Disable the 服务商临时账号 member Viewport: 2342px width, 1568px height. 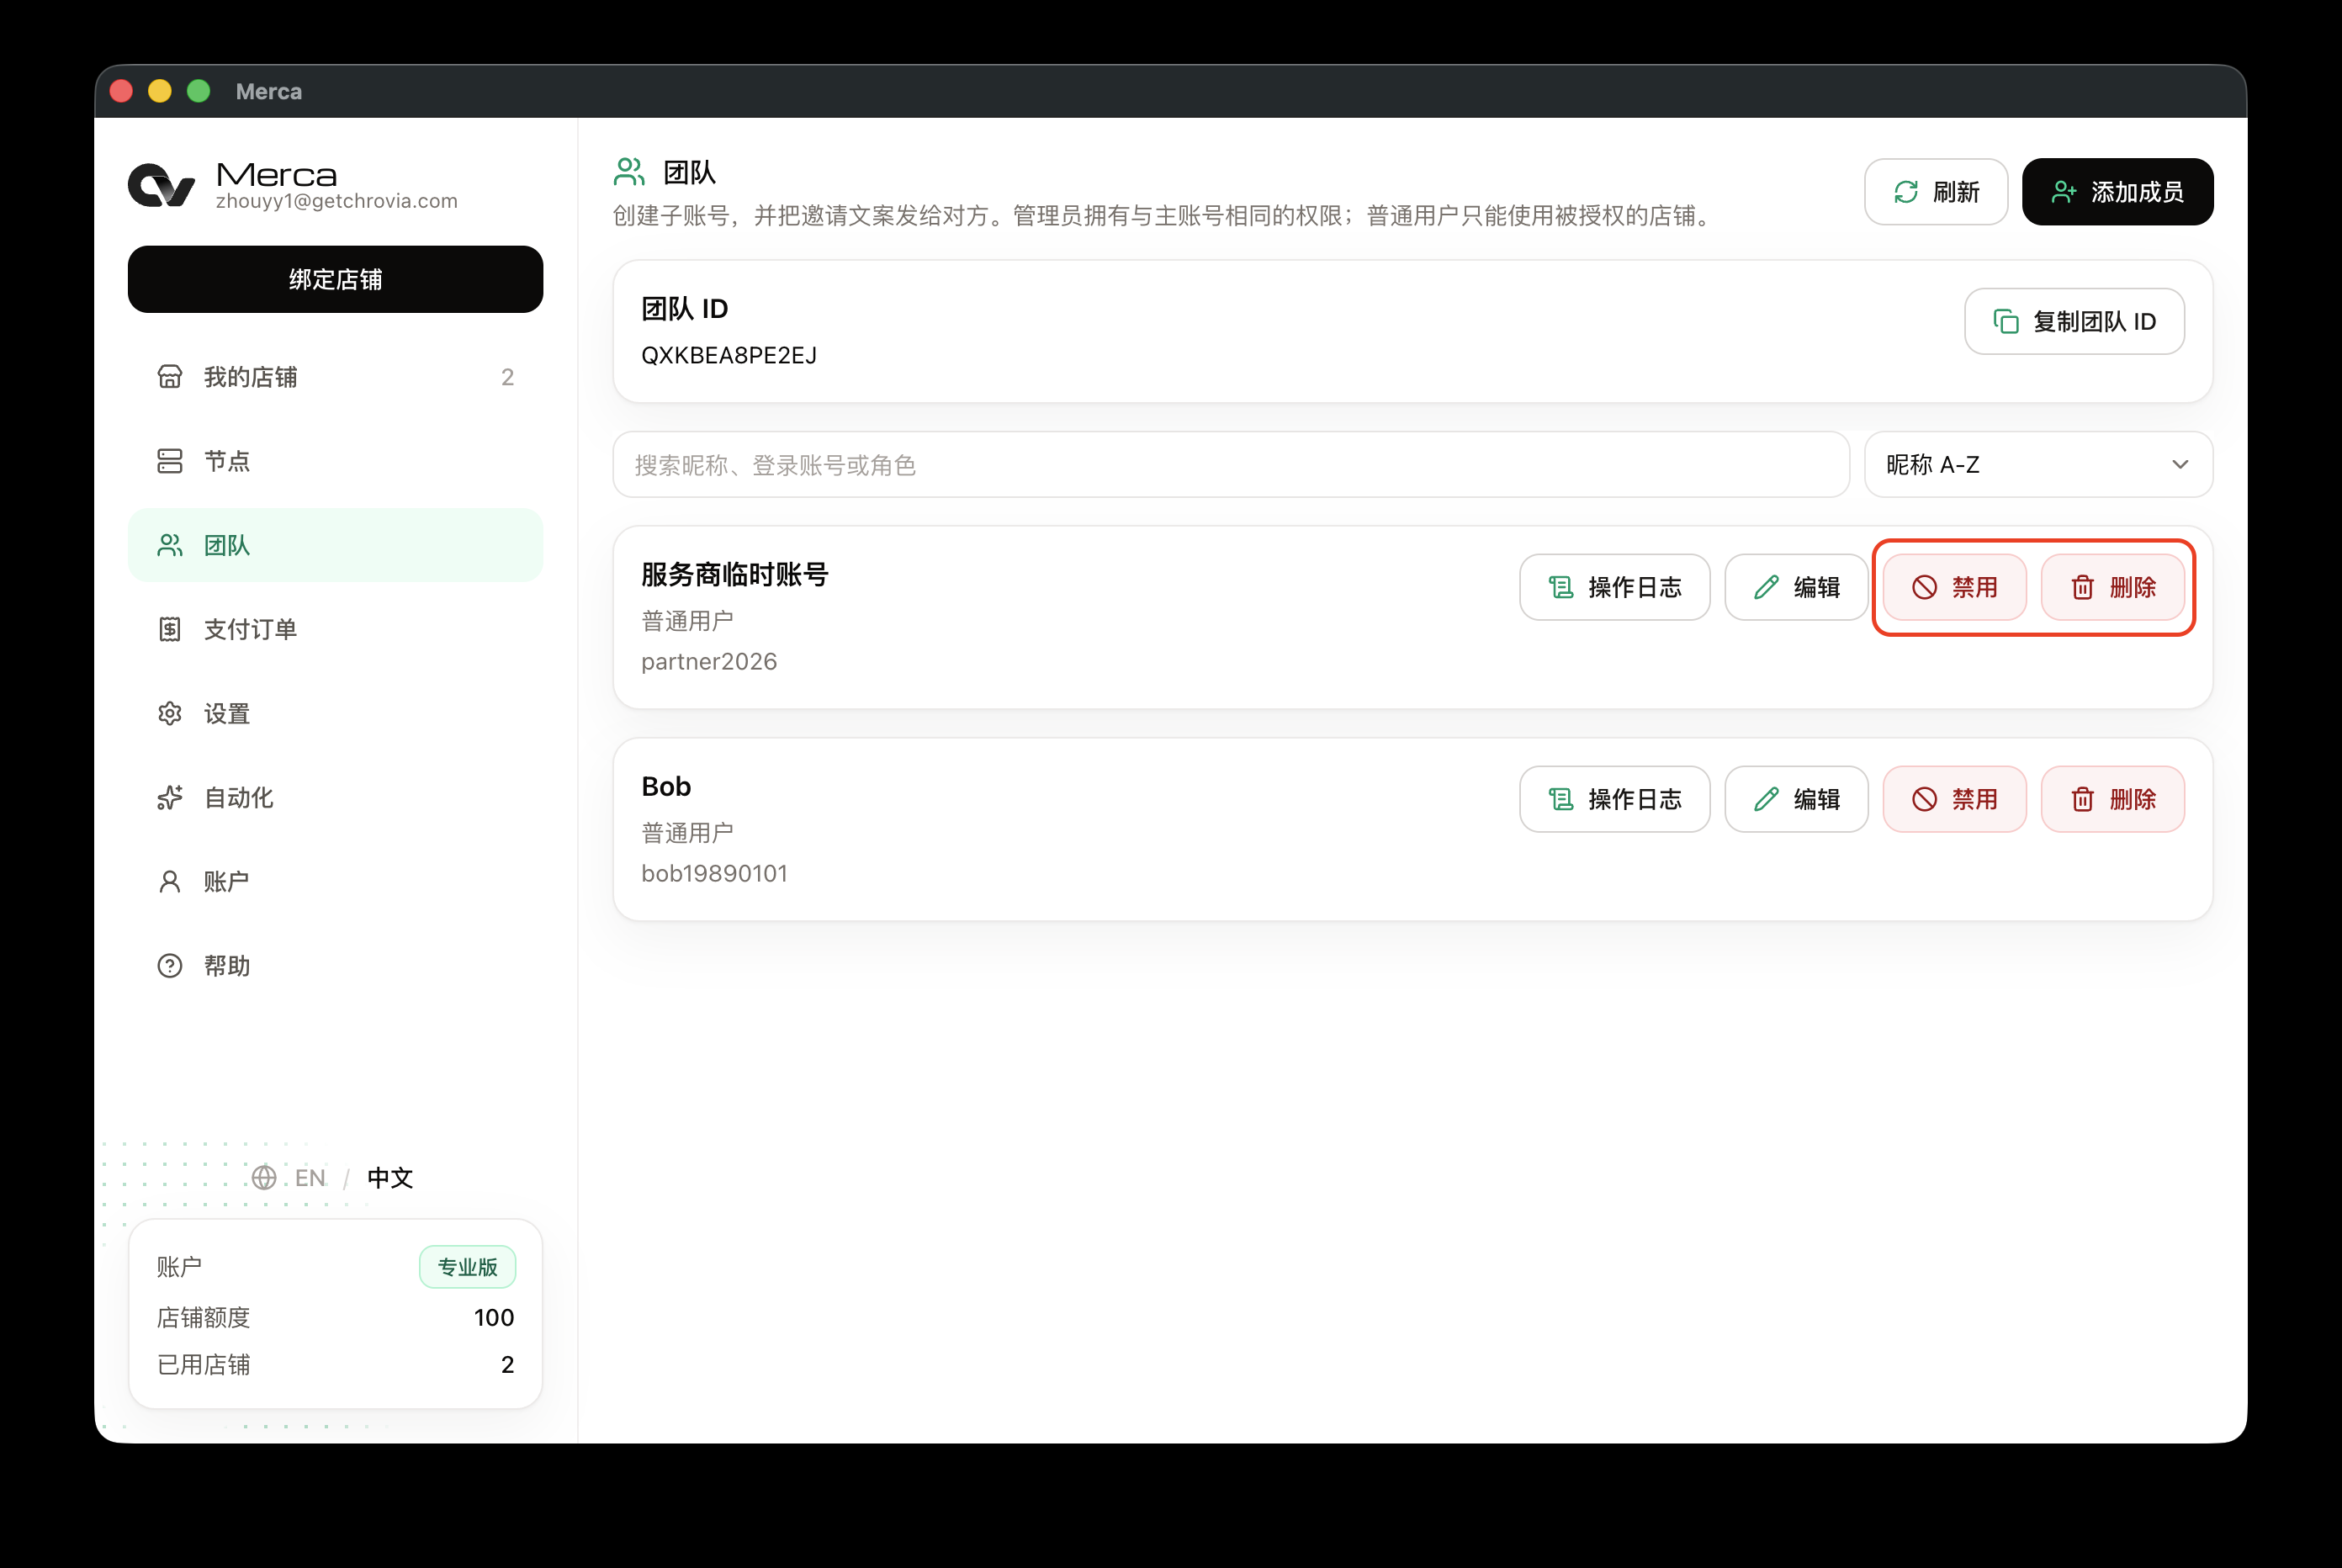click(1954, 587)
